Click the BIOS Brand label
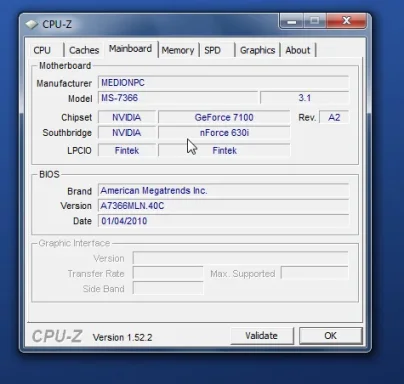The width and height of the screenshot is (404, 384). [x=79, y=191]
